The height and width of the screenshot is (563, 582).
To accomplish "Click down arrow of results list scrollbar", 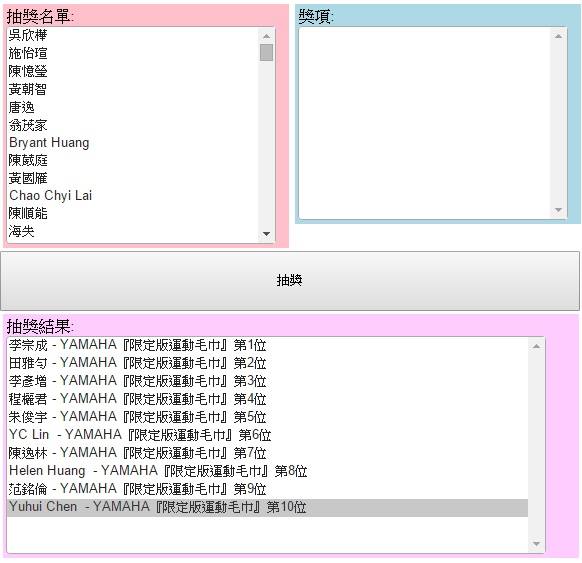I will click(x=536, y=544).
